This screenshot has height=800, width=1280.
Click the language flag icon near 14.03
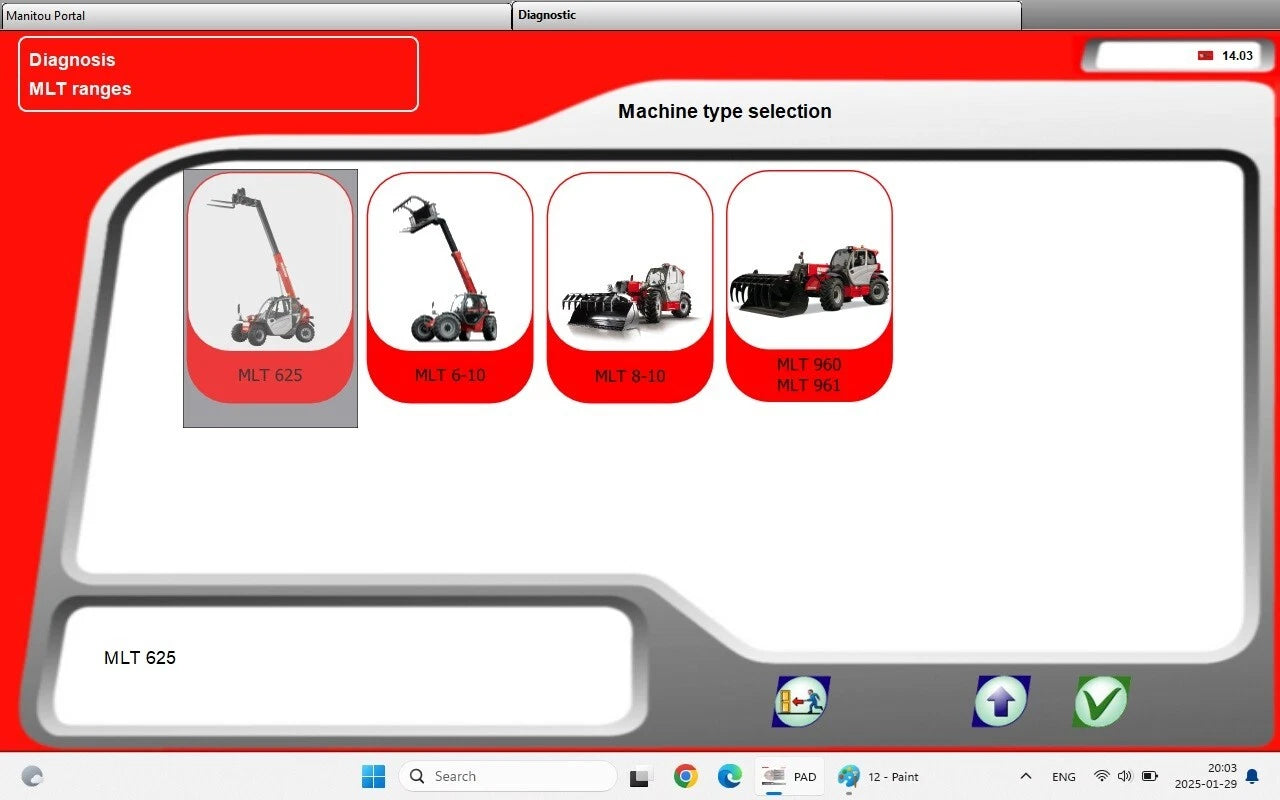pos(1205,56)
